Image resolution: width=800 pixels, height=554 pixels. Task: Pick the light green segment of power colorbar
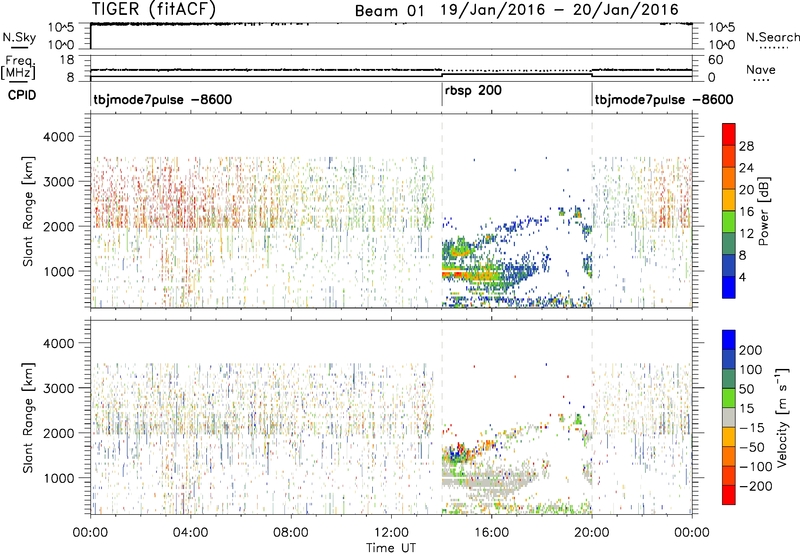[x=729, y=222]
